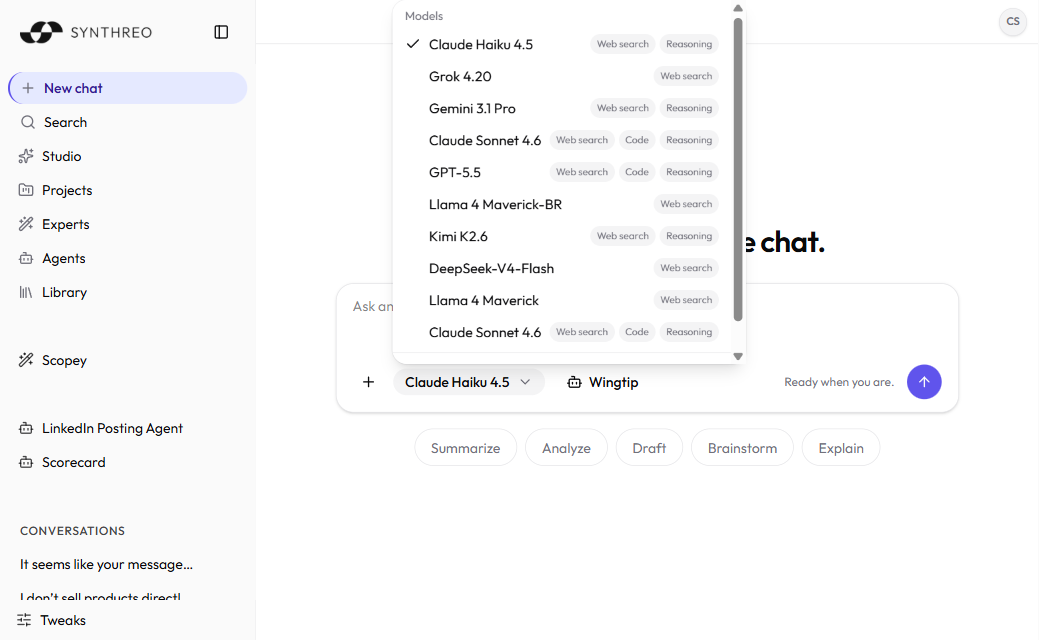The image size is (1039, 640).
Task: Click Reasoning tag on Kimi K2.6
Action: 689,236
